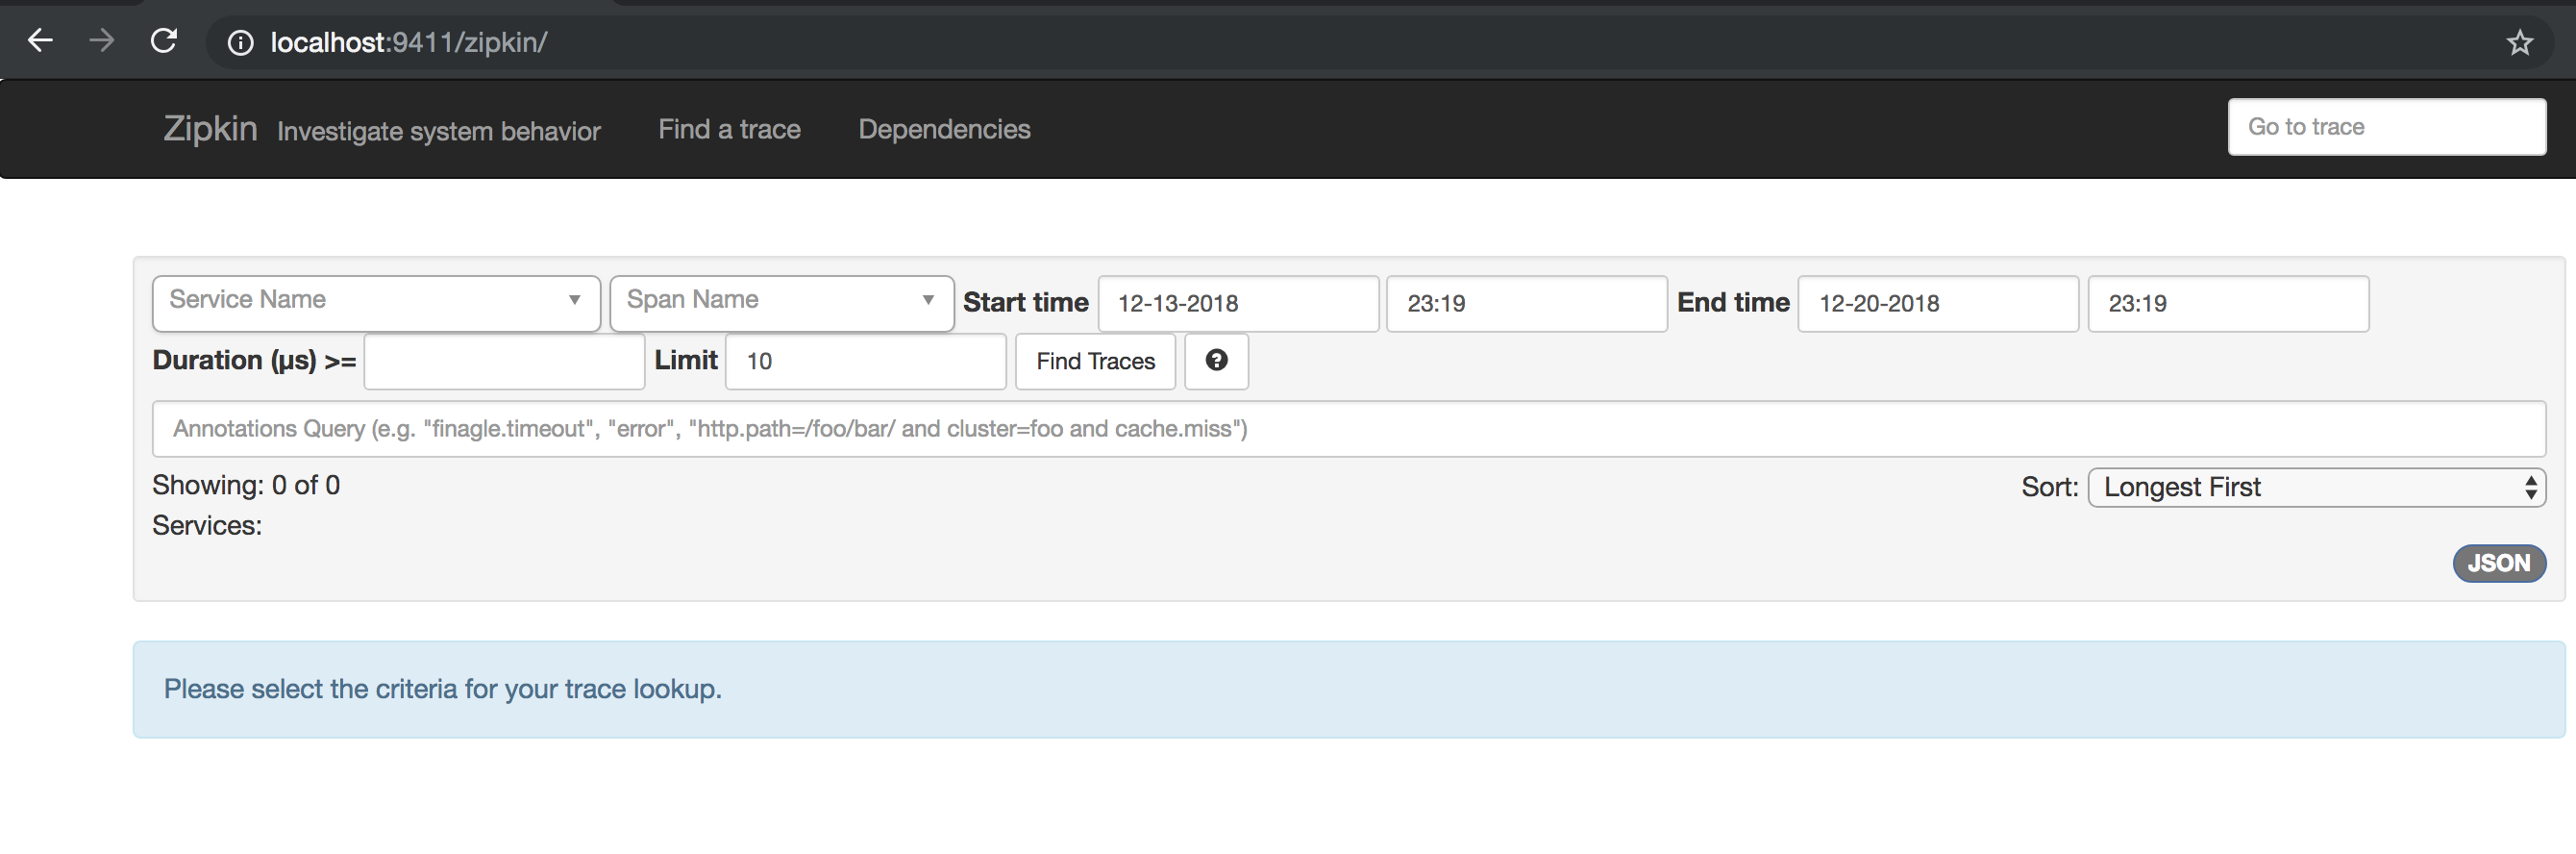Click the Limit field showing 10
Viewport: 2576px width, 854px height.
click(x=865, y=361)
